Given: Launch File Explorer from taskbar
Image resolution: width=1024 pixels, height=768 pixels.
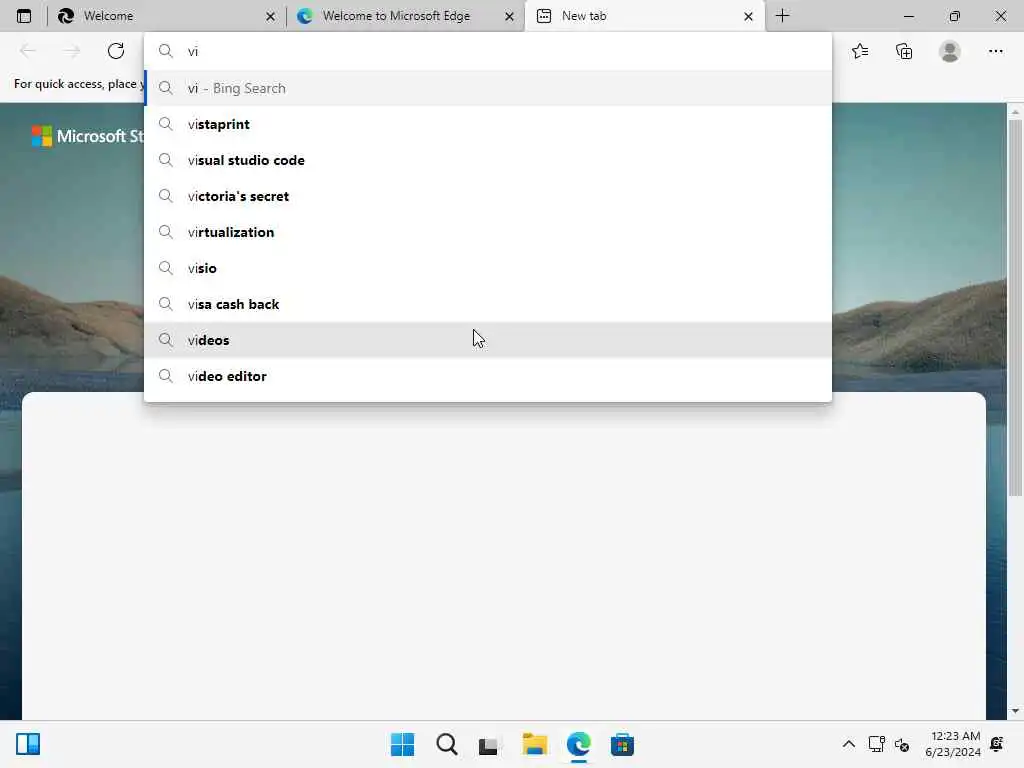Looking at the screenshot, I should click(535, 744).
